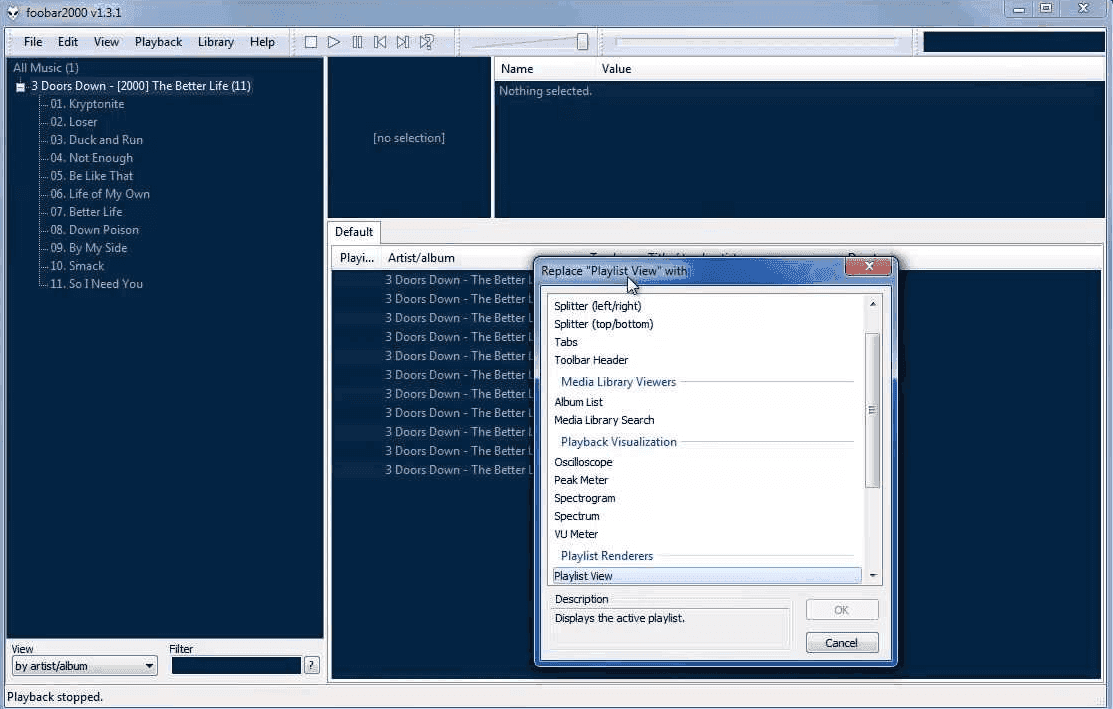The image size is (1113, 709).
Task: Select Playlist View in the list
Action: click(707, 576)
